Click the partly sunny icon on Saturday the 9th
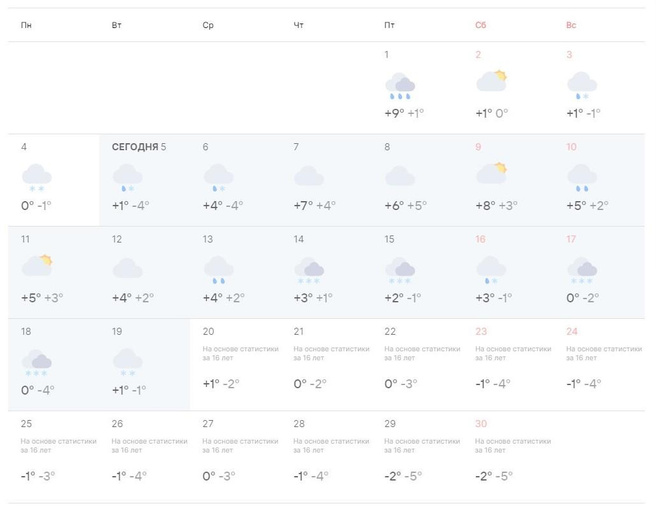Screen dimensions: 656x520 490,174
